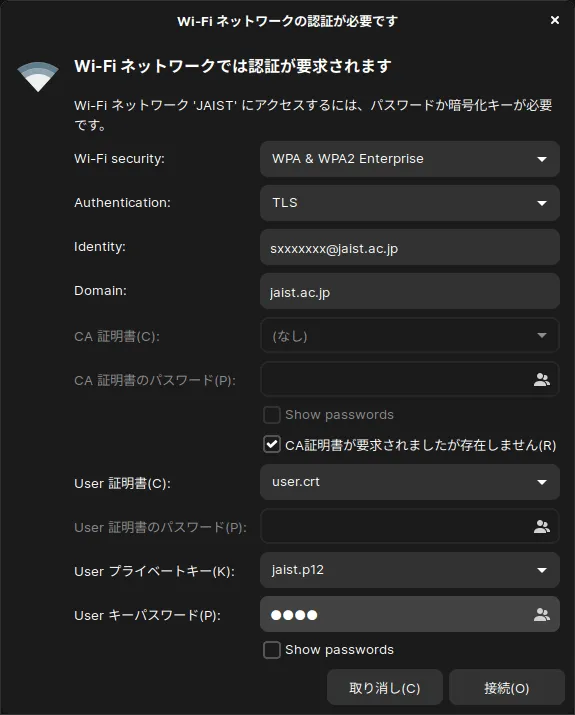Click the CA 証明書(C): label
Viewport: 575px width, 715px height.
tap(117, 337)
